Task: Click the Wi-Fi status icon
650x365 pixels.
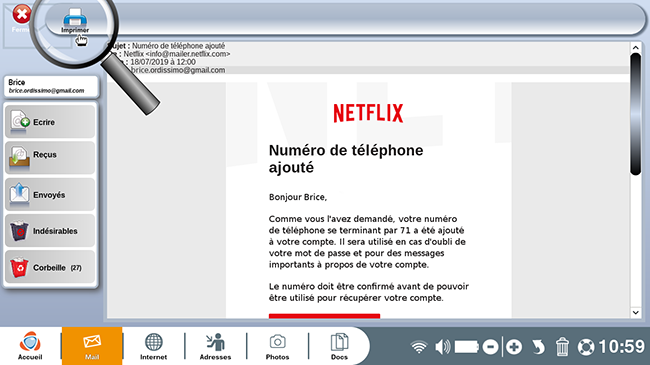Action: point(419,347)
